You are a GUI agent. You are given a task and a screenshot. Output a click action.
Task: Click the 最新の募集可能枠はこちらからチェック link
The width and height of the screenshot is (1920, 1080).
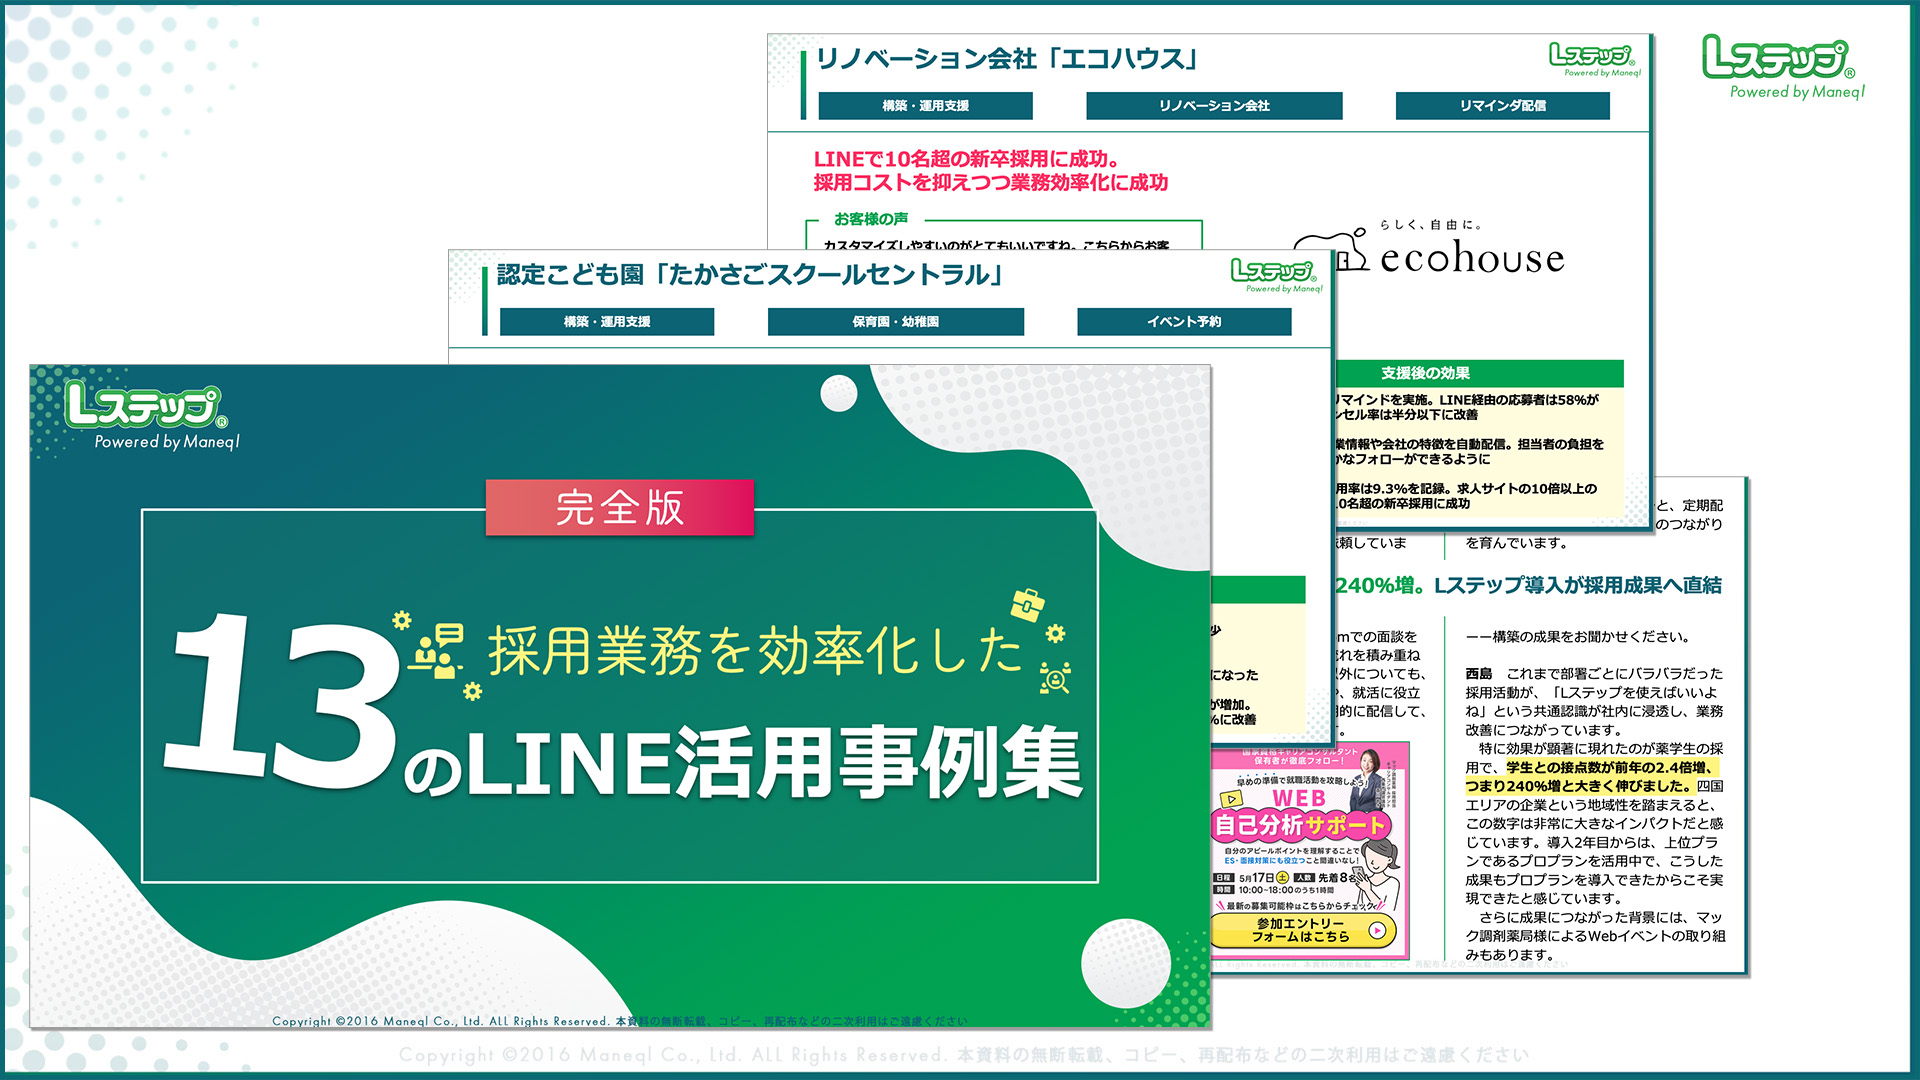(x=1298, y=905)
